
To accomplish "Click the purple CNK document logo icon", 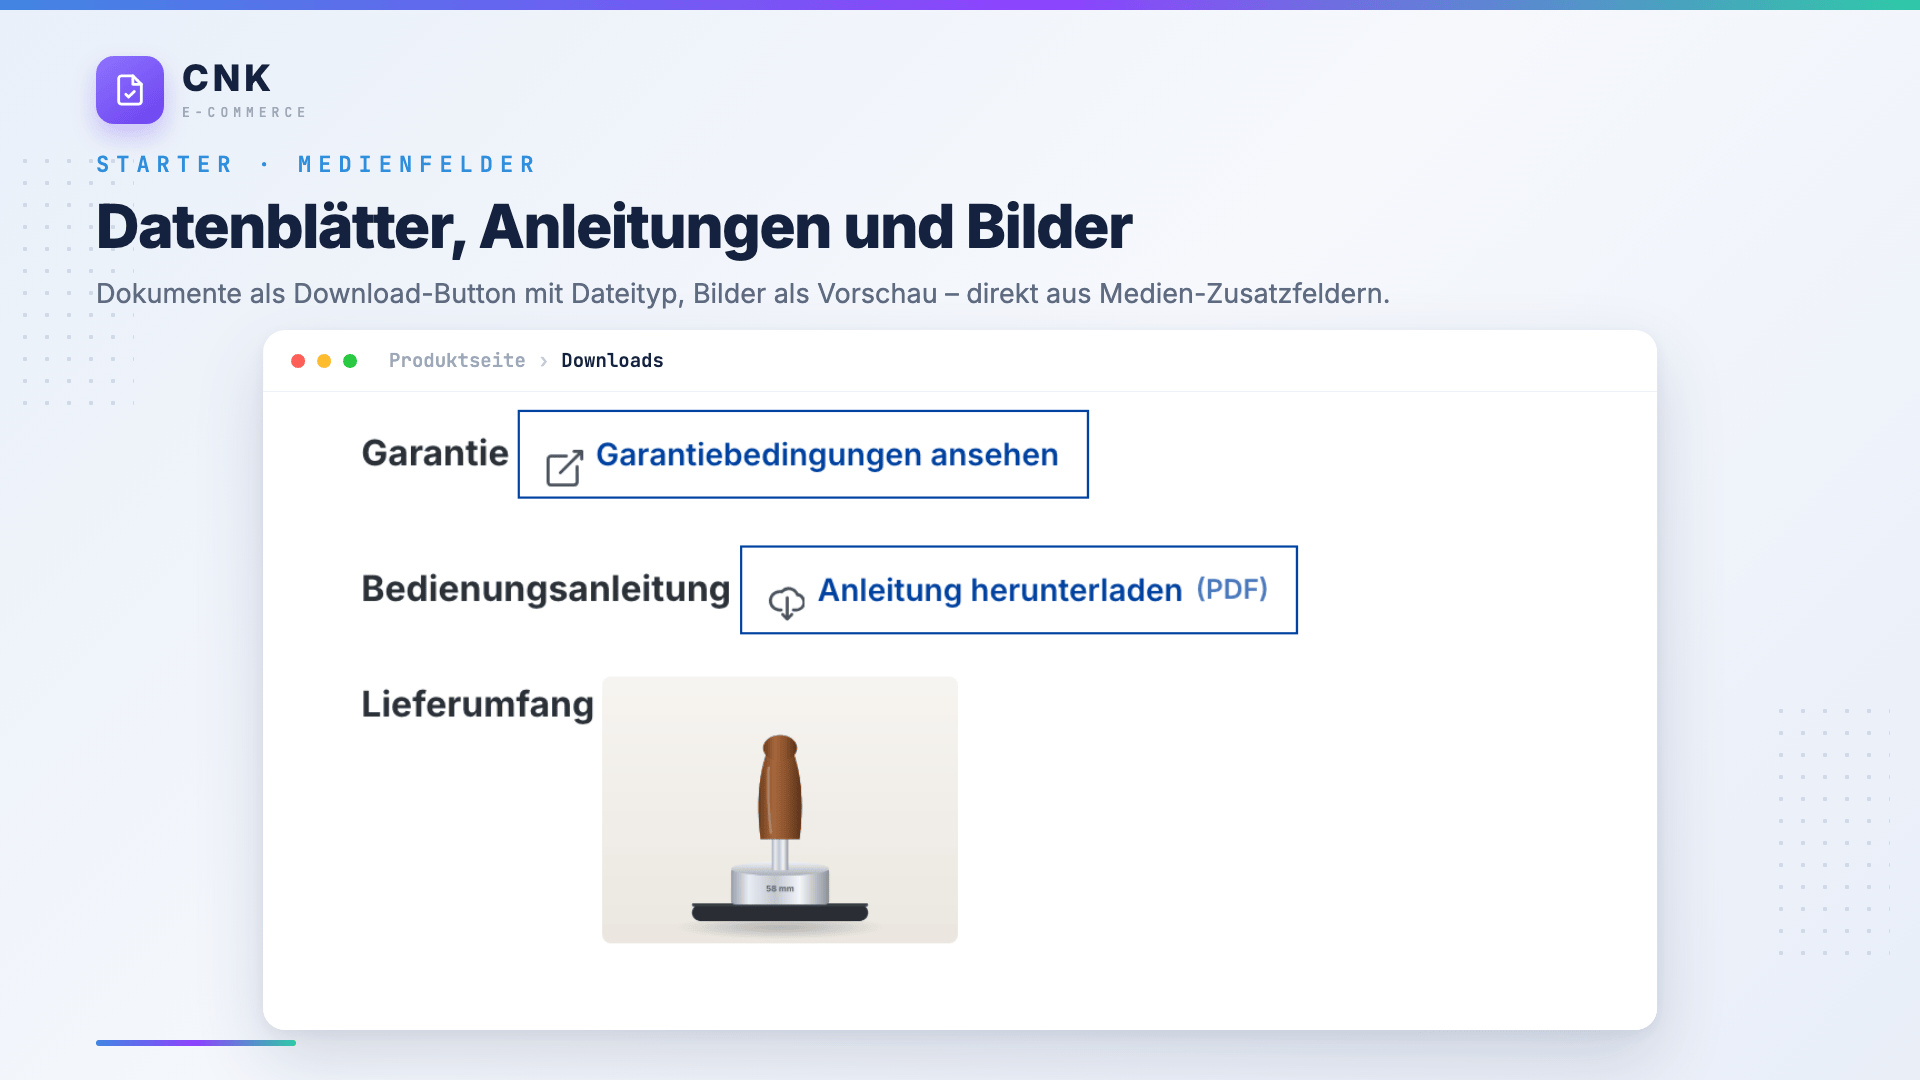I will click(130, 90).
